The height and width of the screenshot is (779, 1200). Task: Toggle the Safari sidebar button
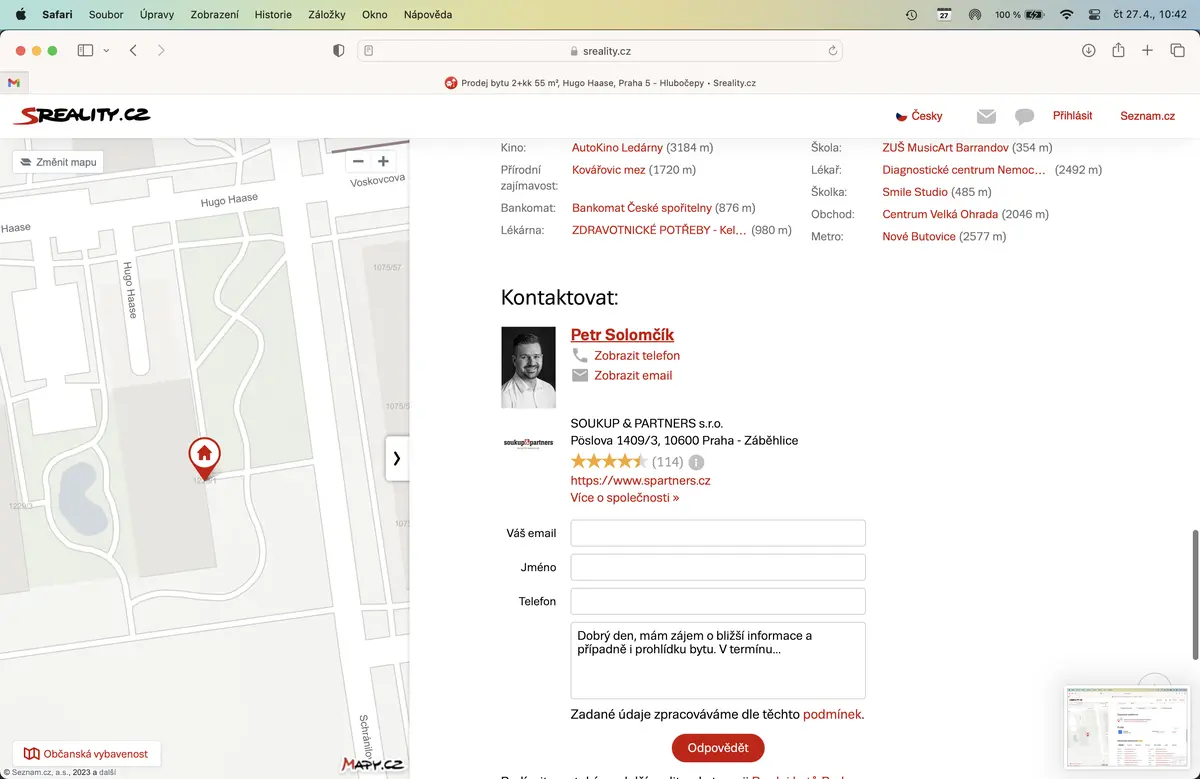tap(85, 50)
